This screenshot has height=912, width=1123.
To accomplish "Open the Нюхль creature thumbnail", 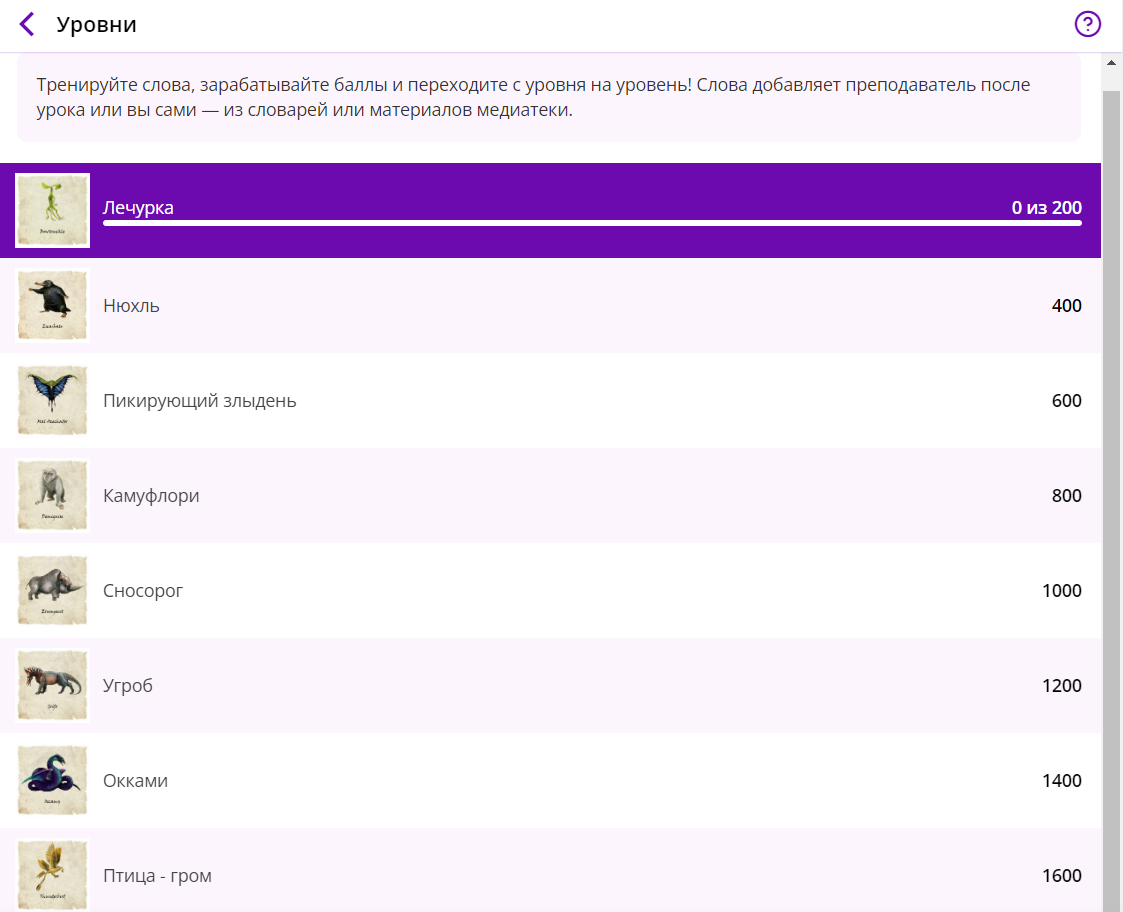I will [52, 305].
